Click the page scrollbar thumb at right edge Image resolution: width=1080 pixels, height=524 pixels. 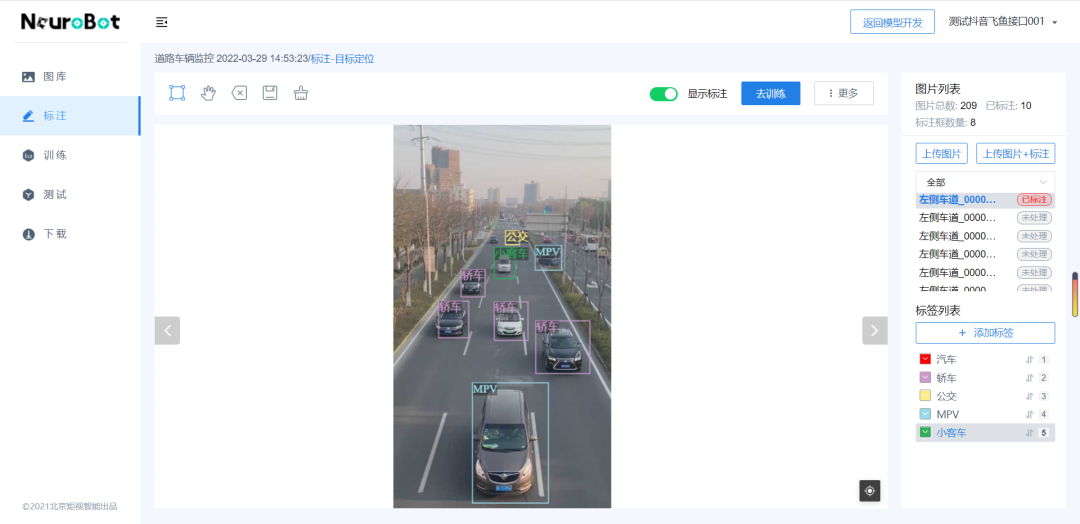(1075, 294)
